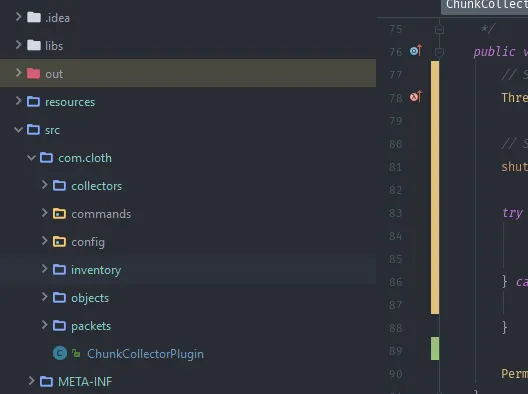Viewport: 528px width, 394px height.
Task: Select the inventory package label
Action: 96,270
